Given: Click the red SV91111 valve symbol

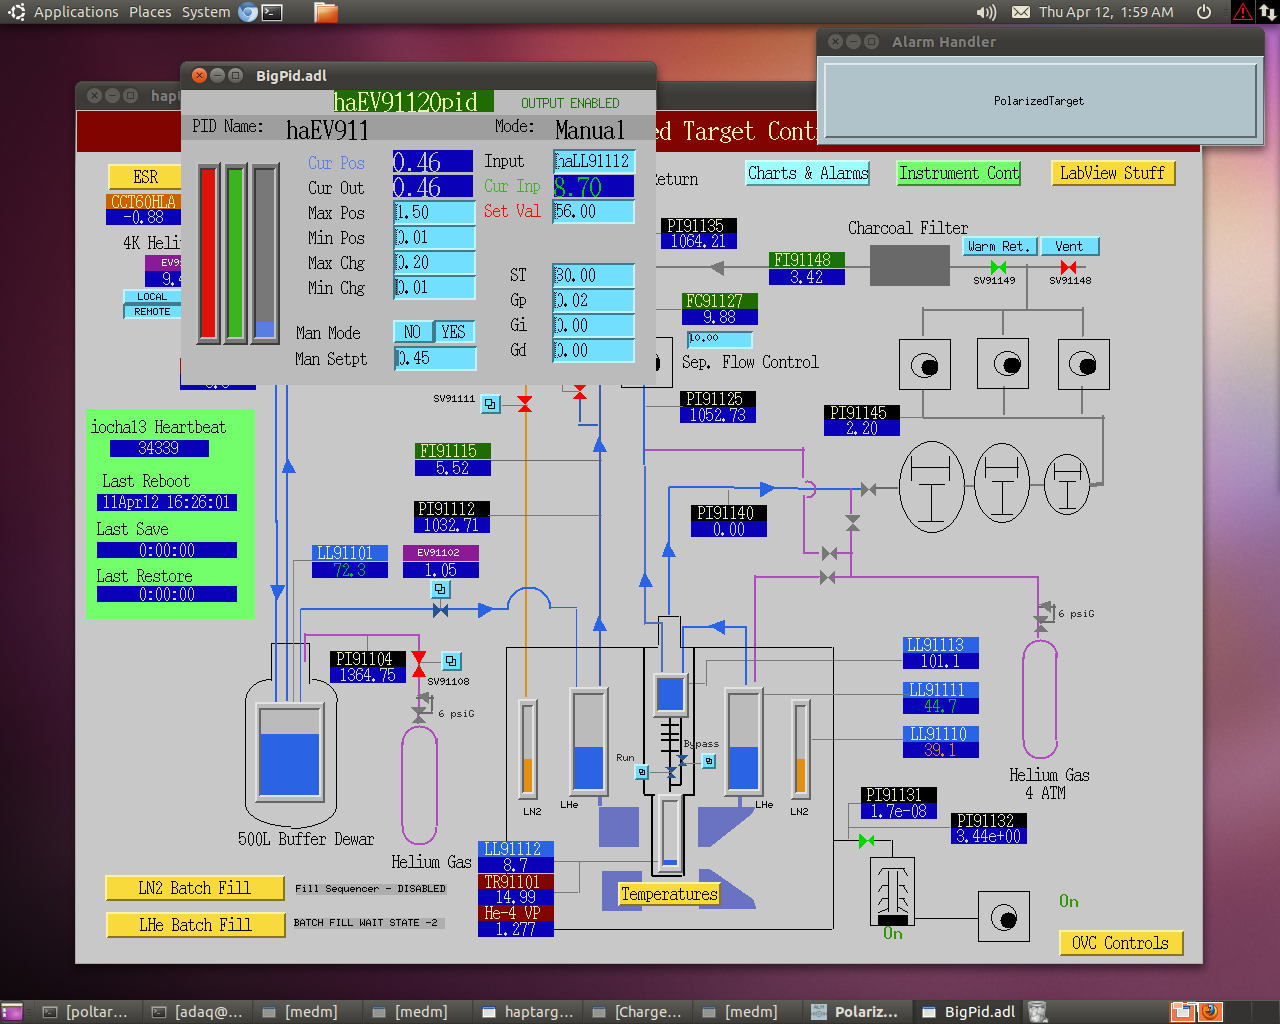Looking at the screenshot, I should click(525, 404).
